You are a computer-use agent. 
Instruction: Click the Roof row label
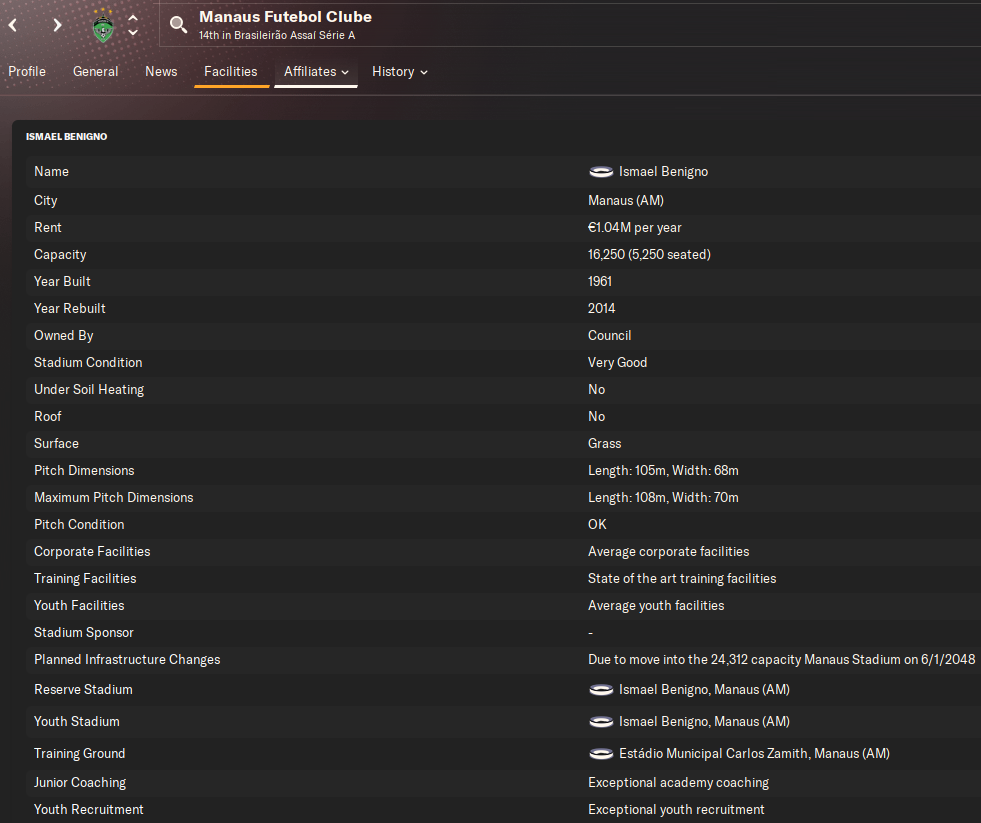48,416
